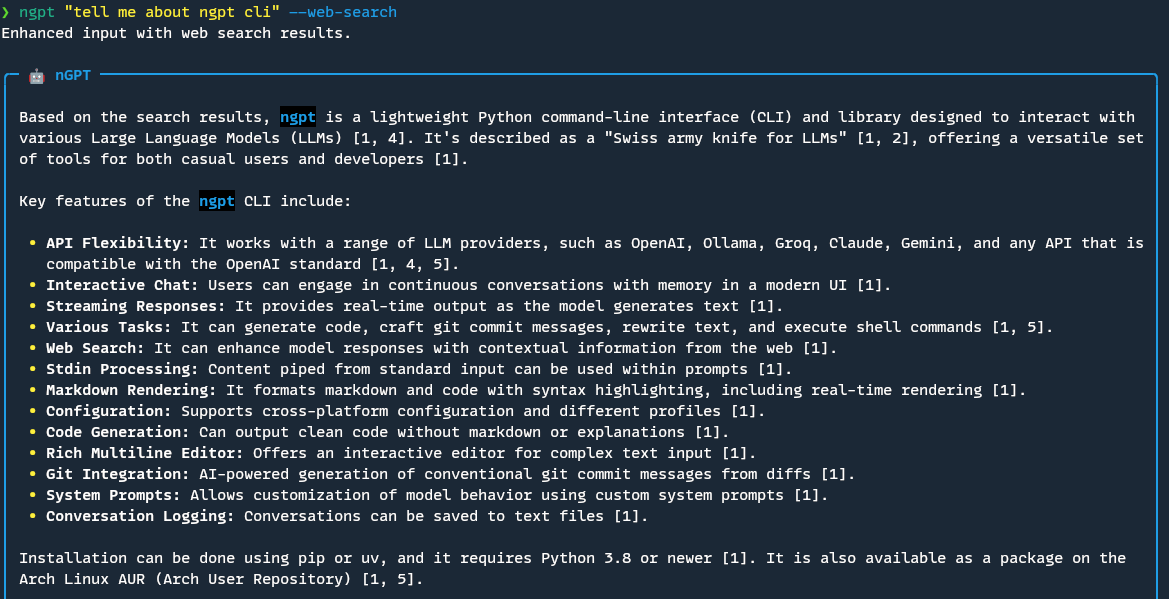Click the robot emoji icon beside nGPT
The height and width of the screenshot is (599, 1169).
coord(37,75)
